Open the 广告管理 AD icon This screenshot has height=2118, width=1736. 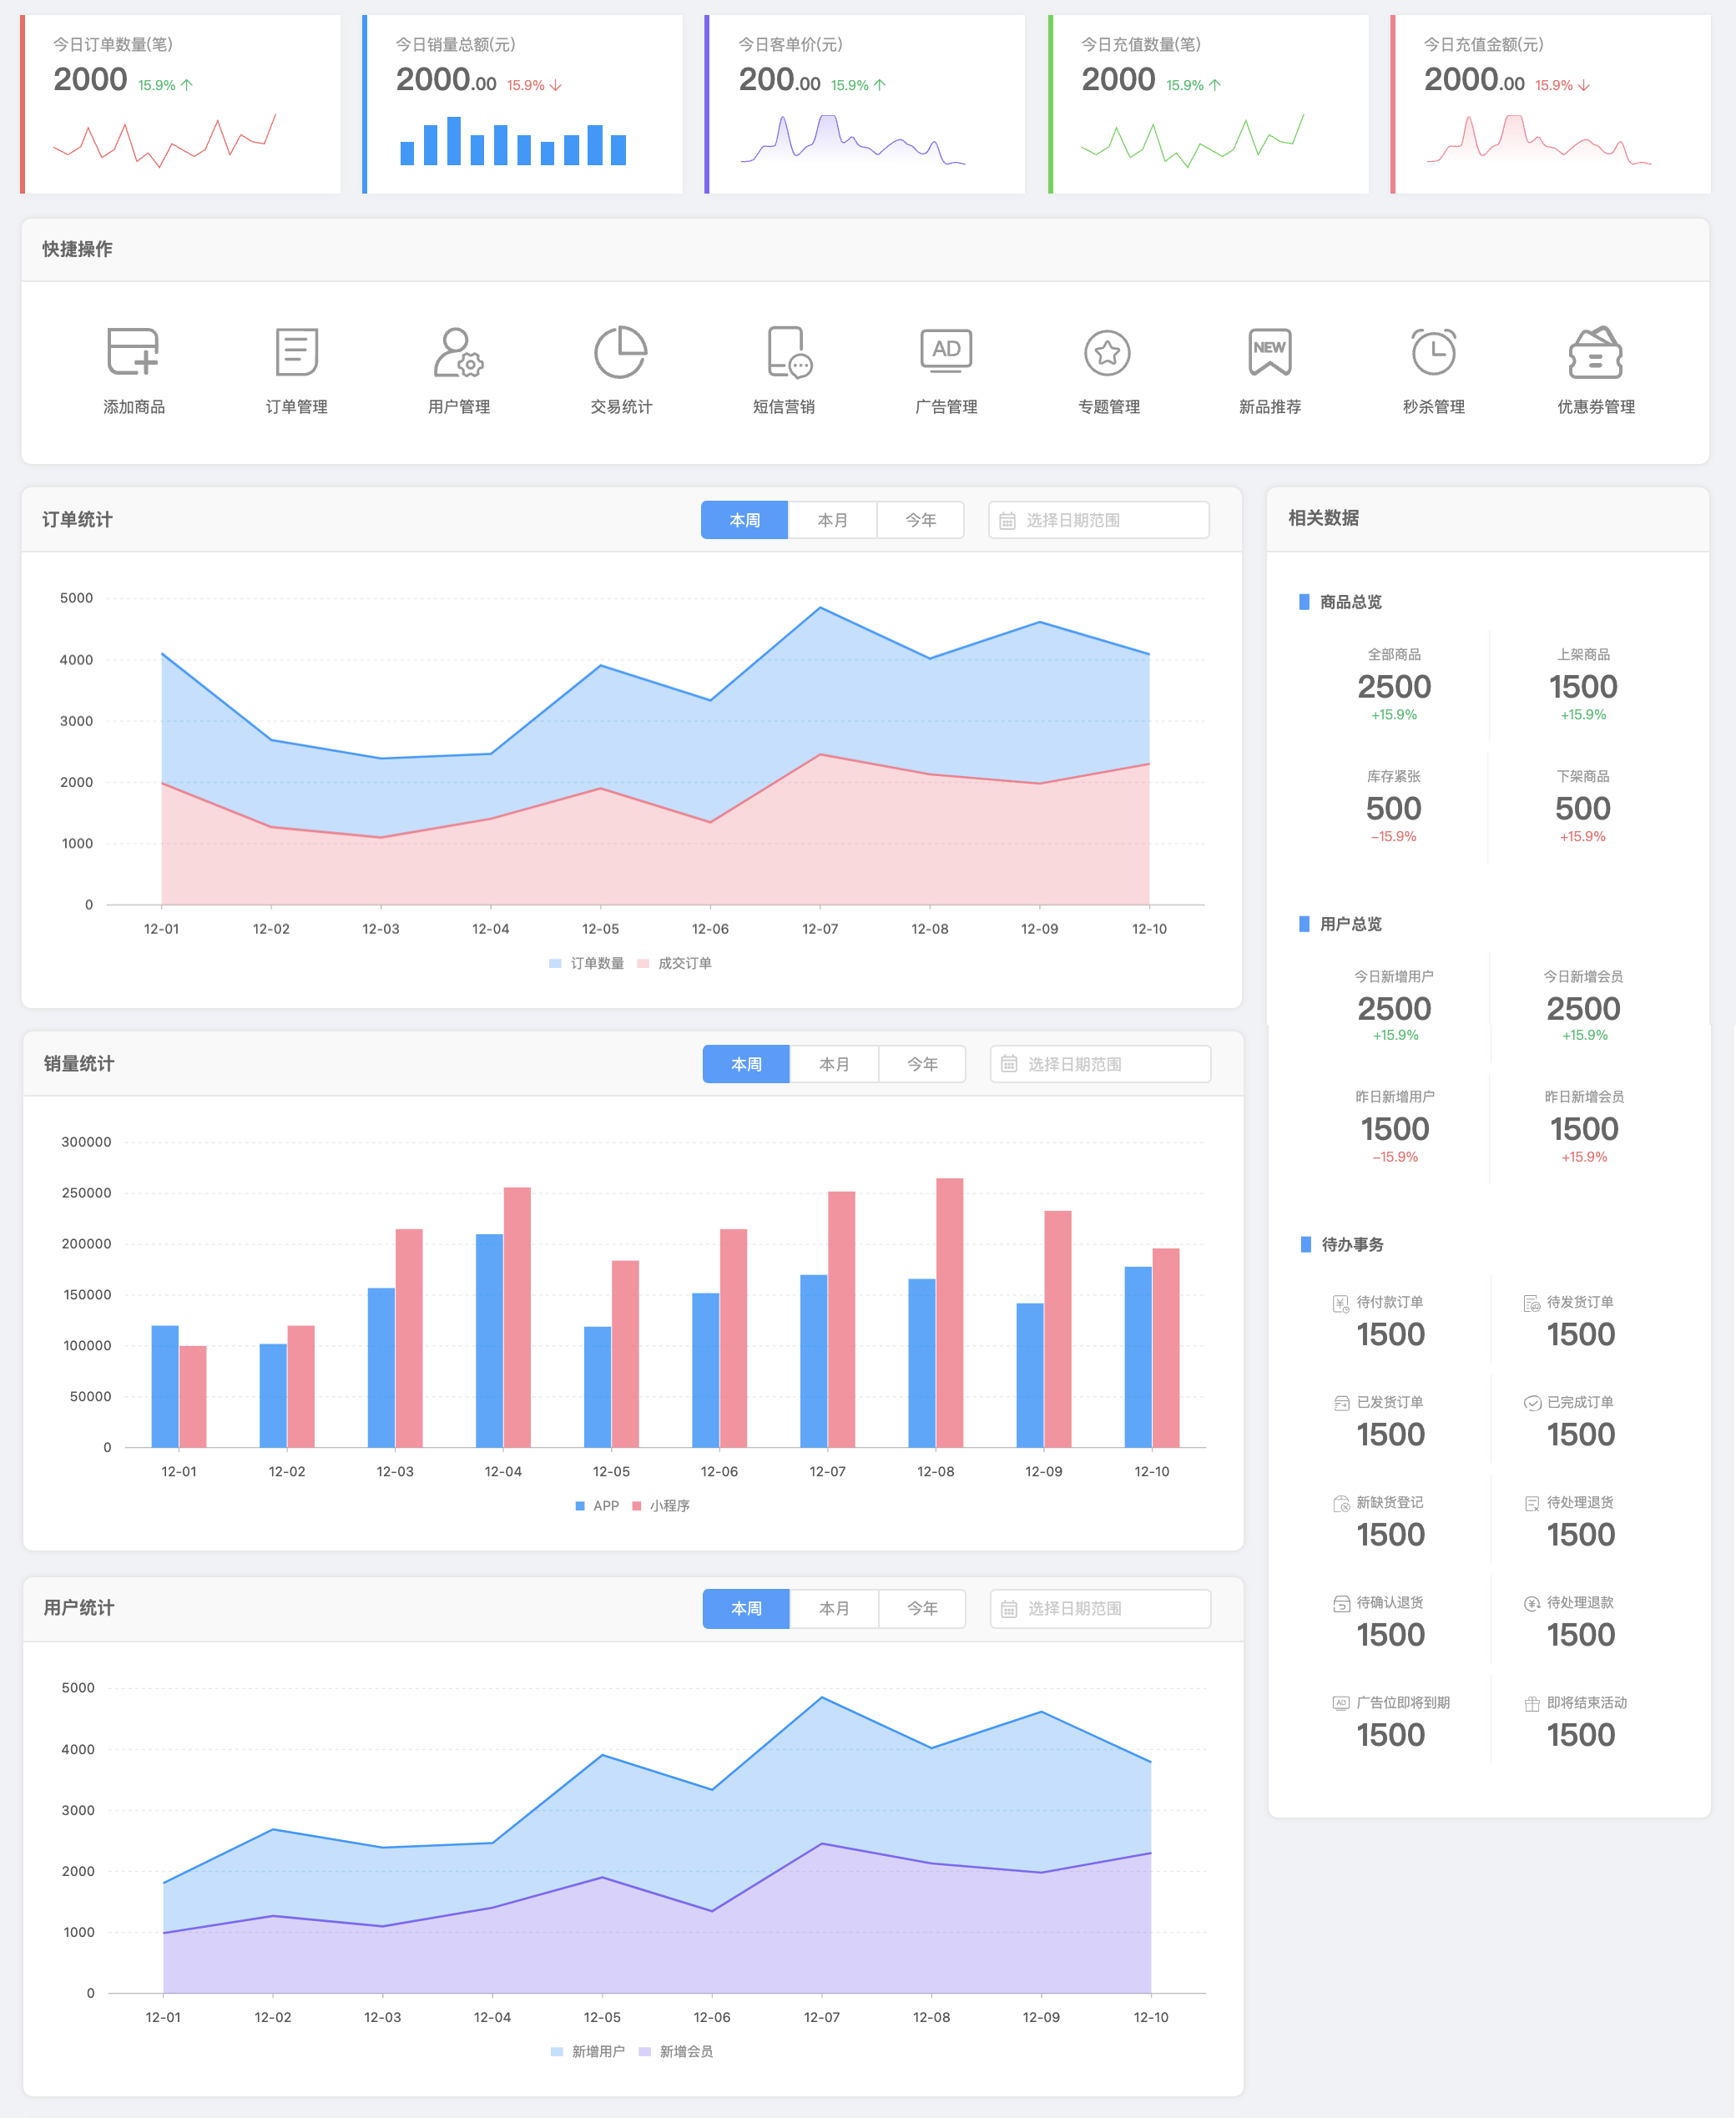point(946,350)
